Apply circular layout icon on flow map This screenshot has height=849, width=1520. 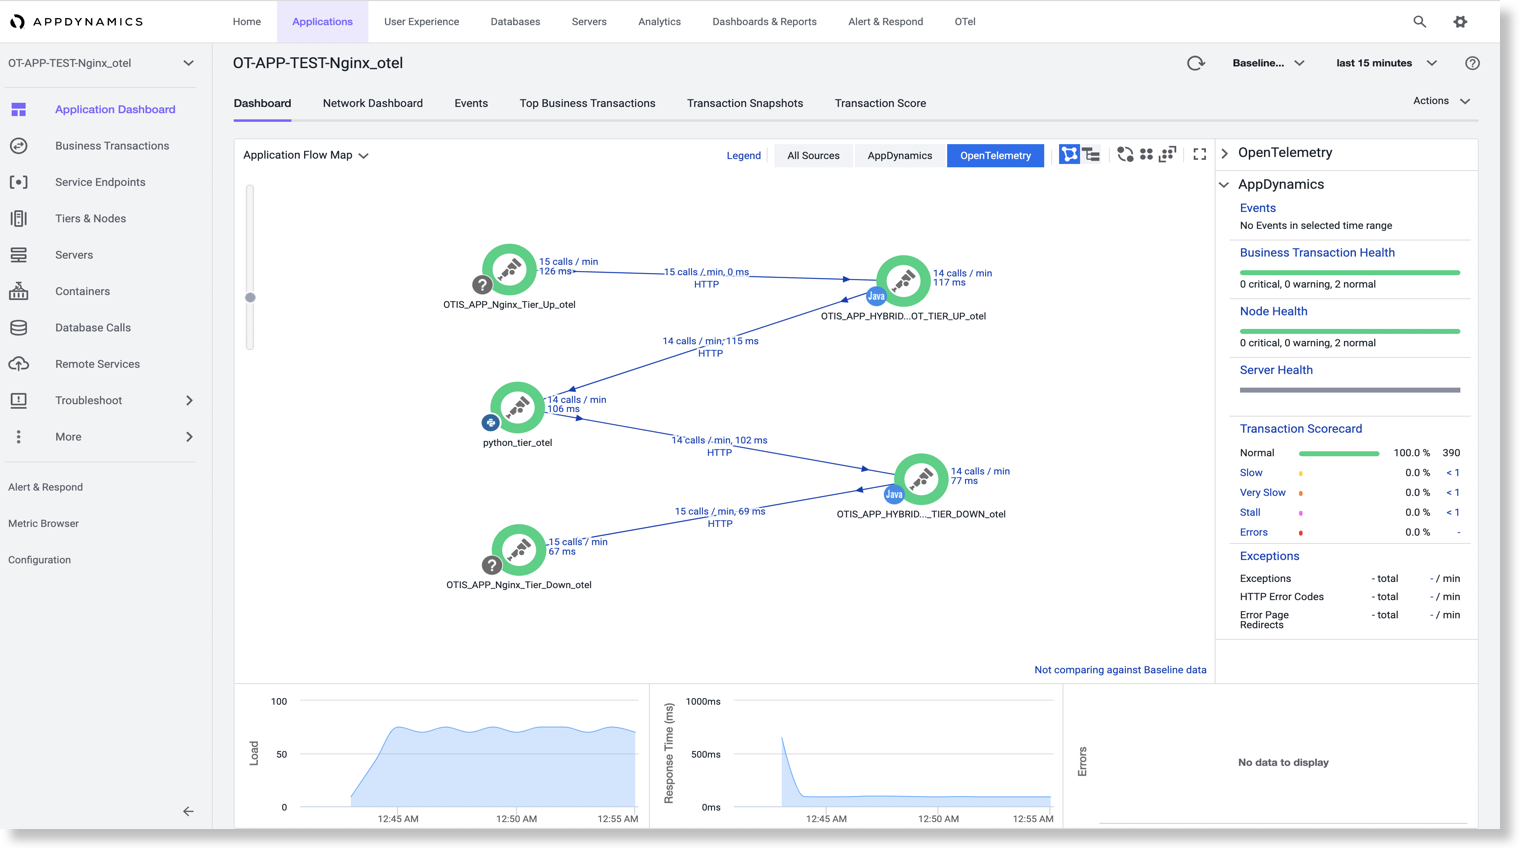1125,155
